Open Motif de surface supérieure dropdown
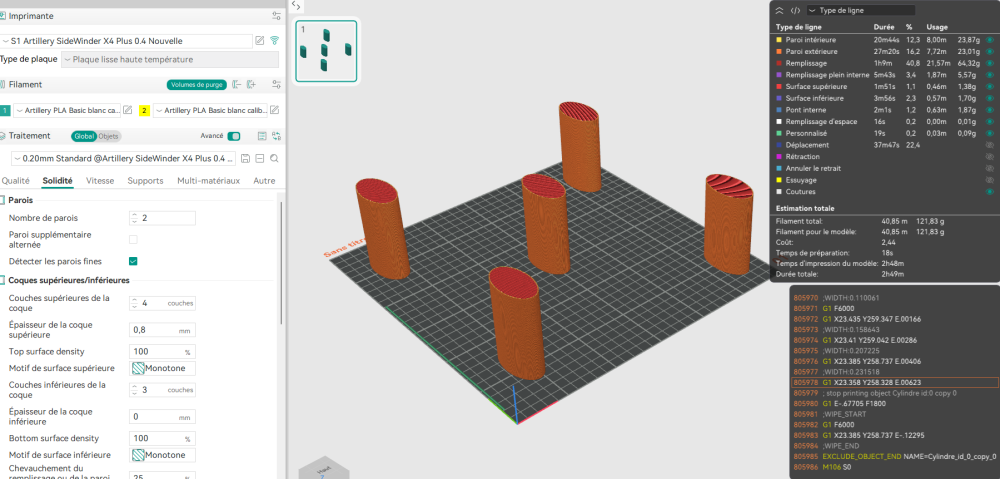Viewport: 1000px width, 479px height. point(163,368)
